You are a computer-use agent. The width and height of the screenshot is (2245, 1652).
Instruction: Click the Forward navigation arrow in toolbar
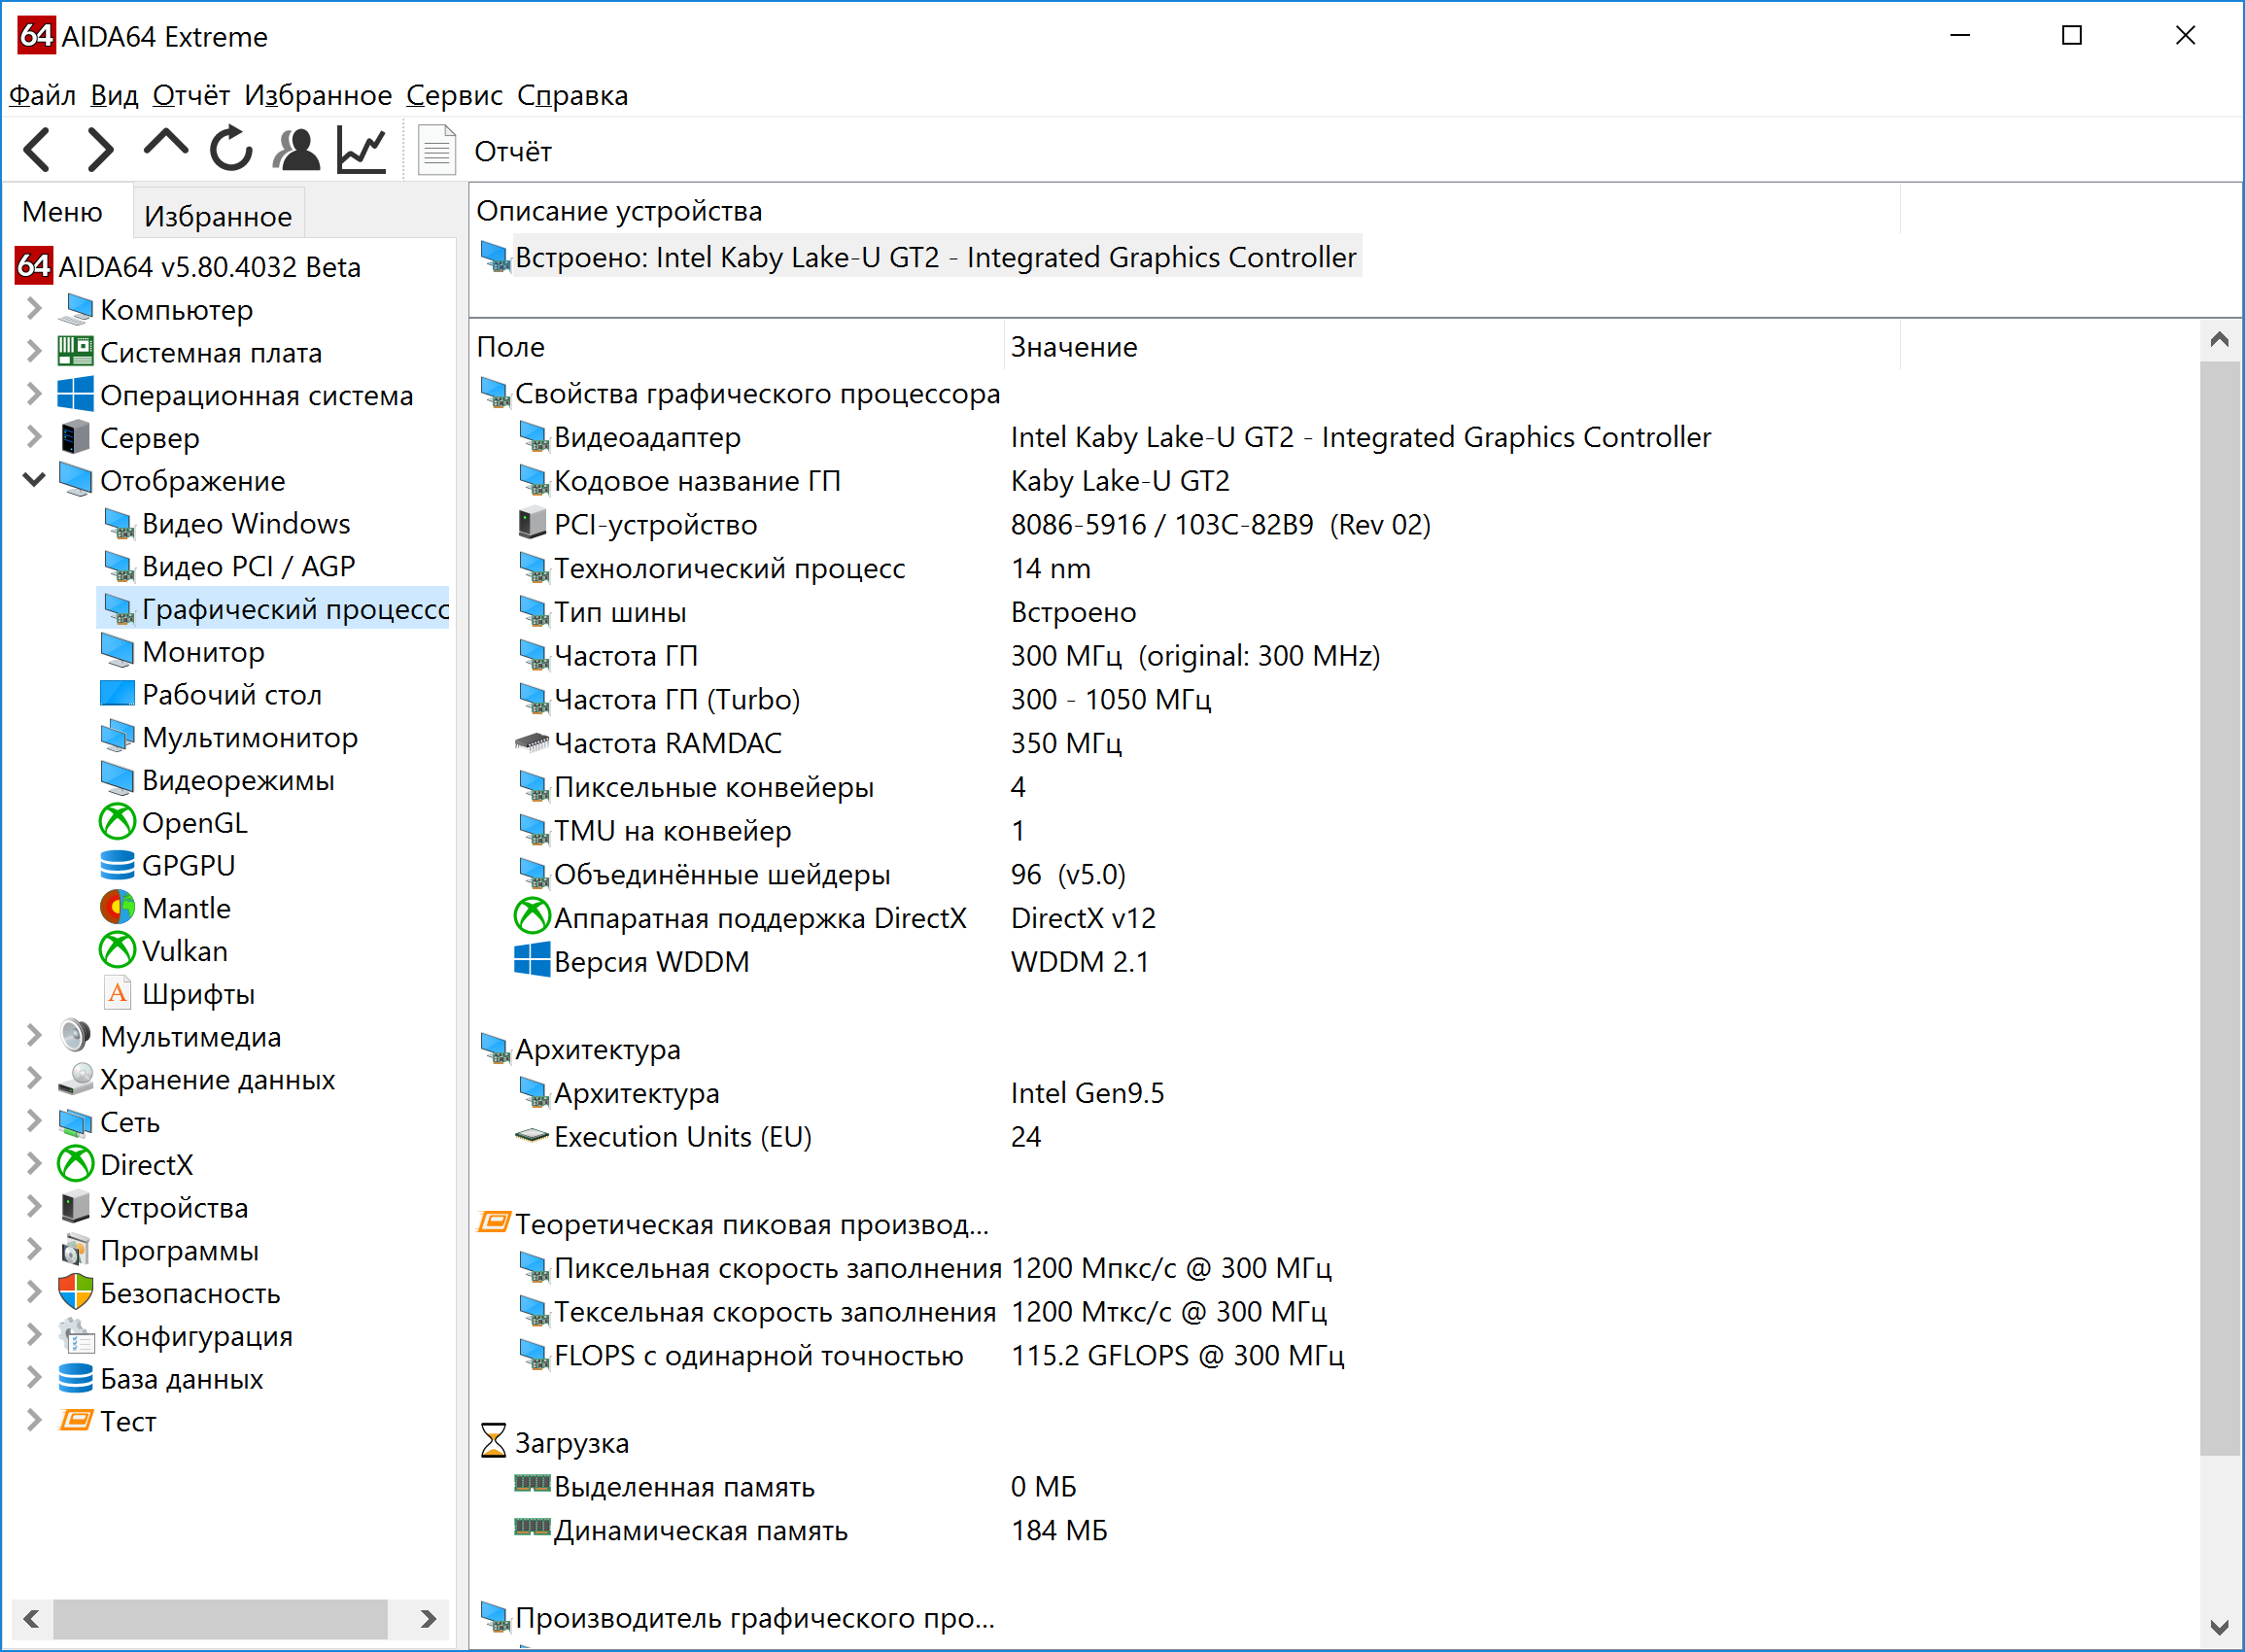[x=100, y=150]
